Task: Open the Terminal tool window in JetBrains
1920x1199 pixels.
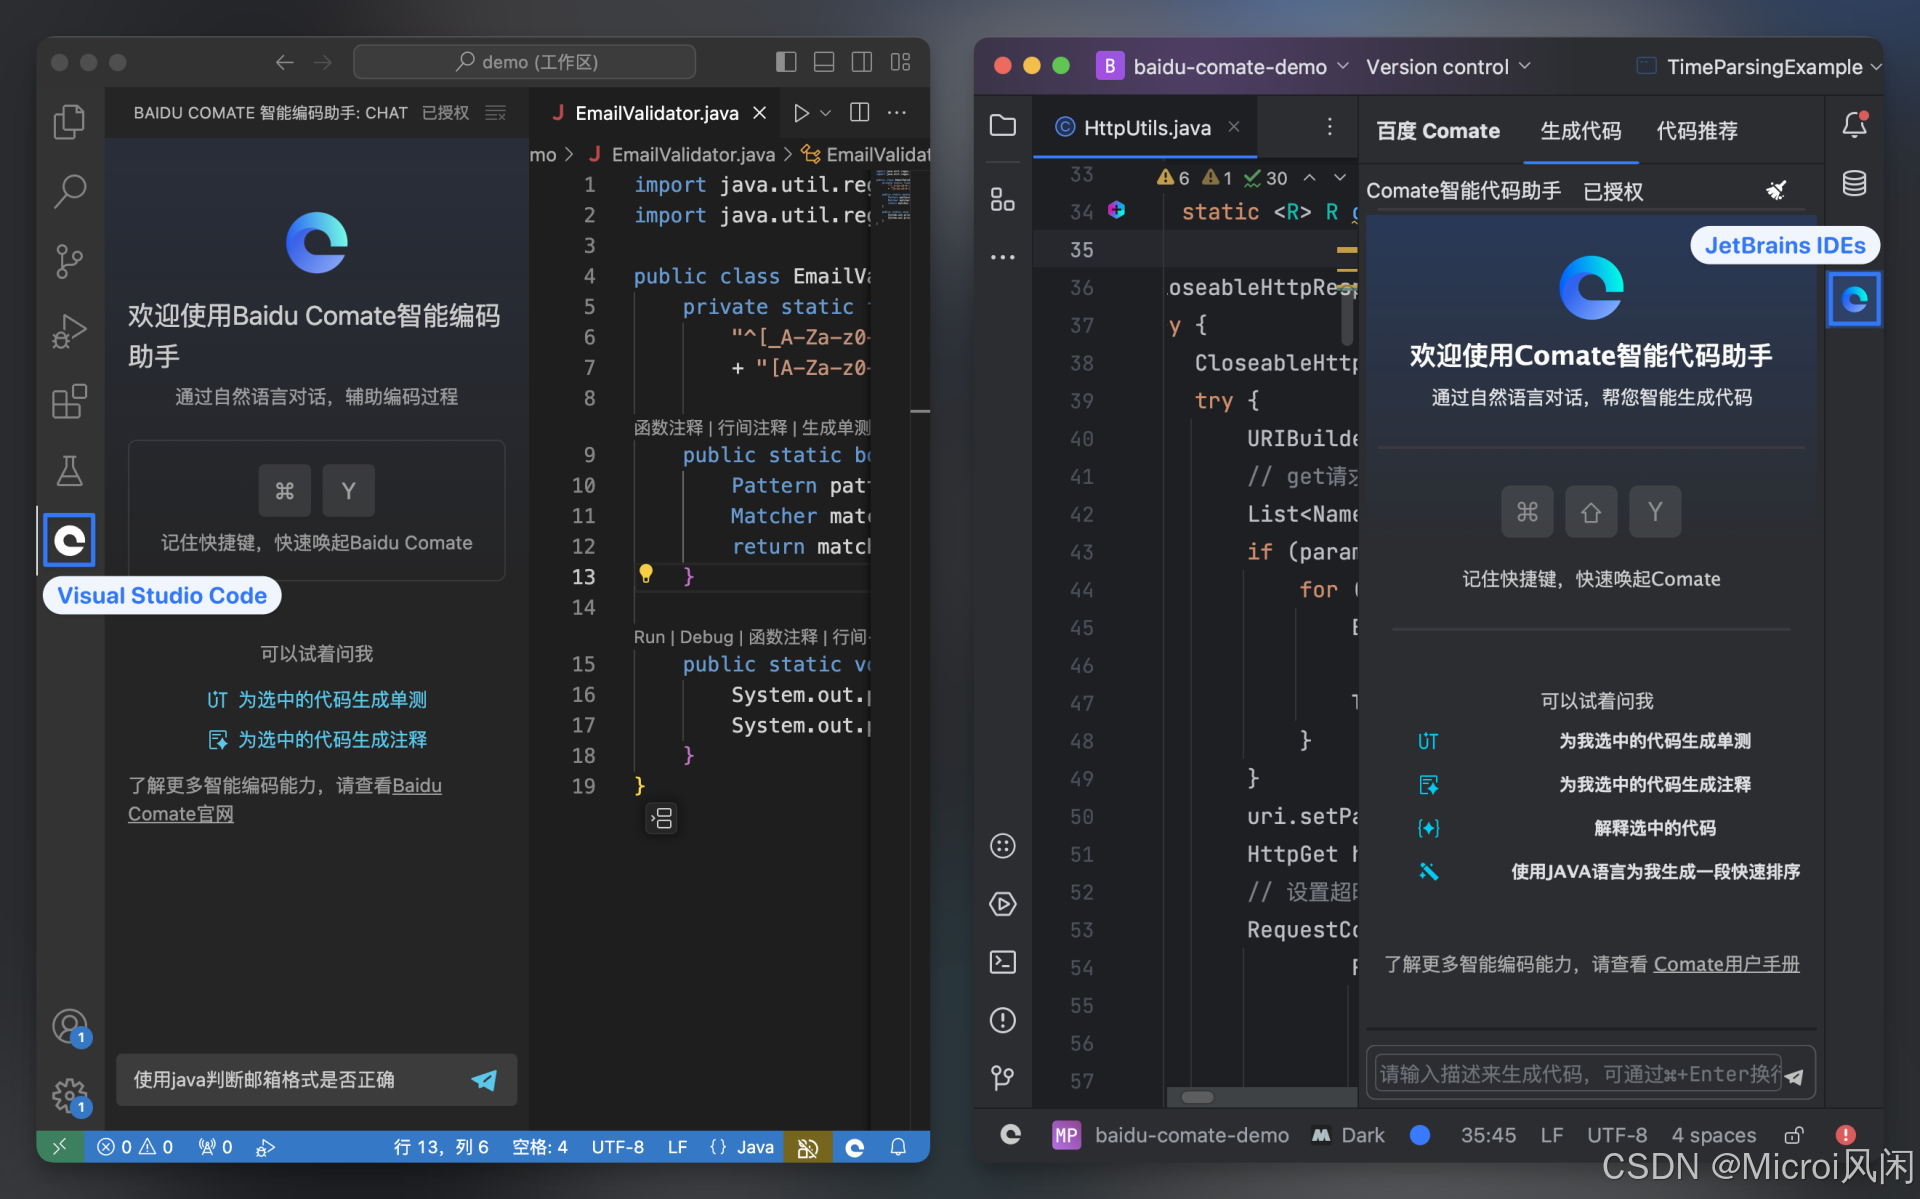Action: [x=1002, y=962]
